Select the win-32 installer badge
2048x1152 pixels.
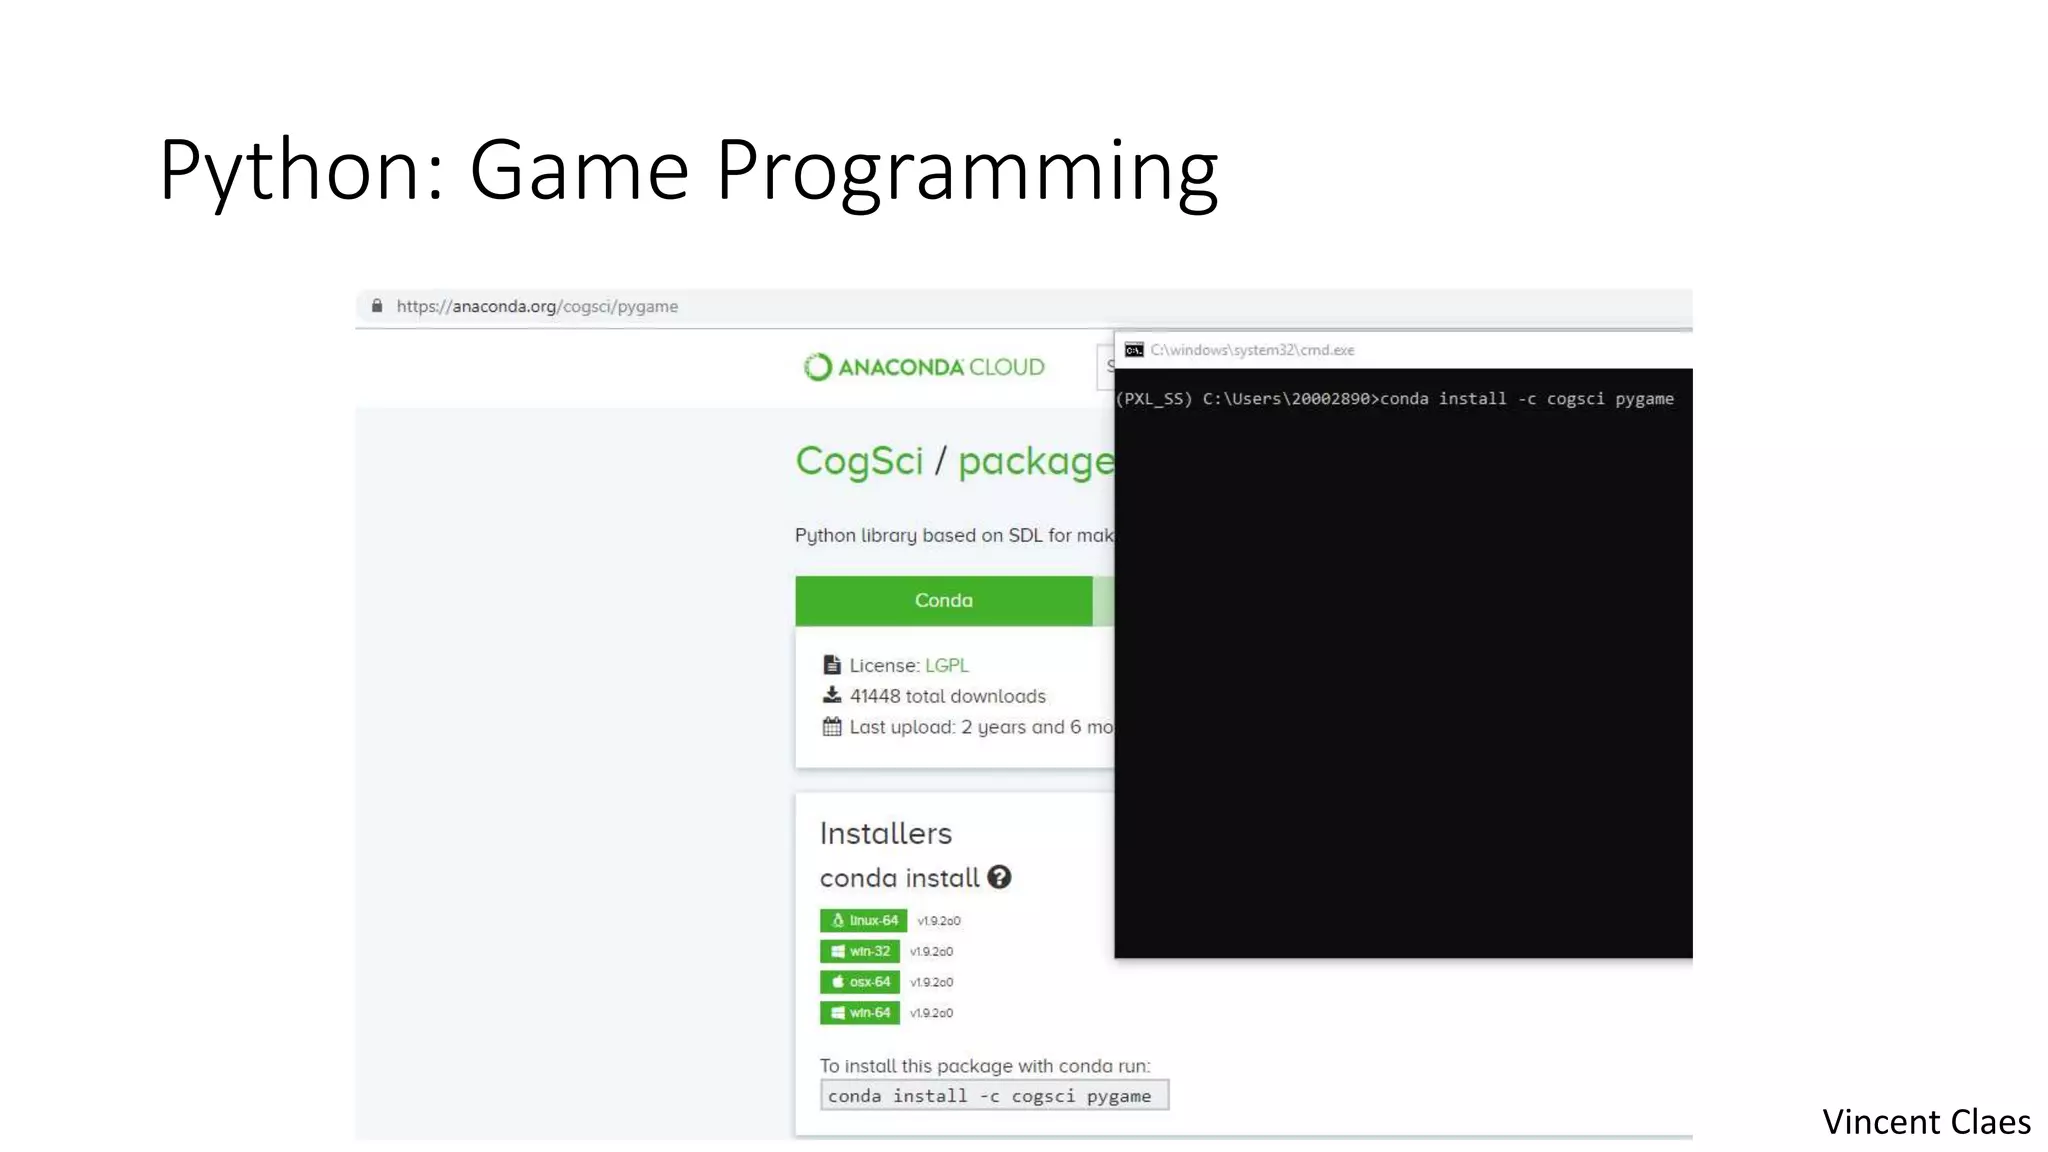859,951
